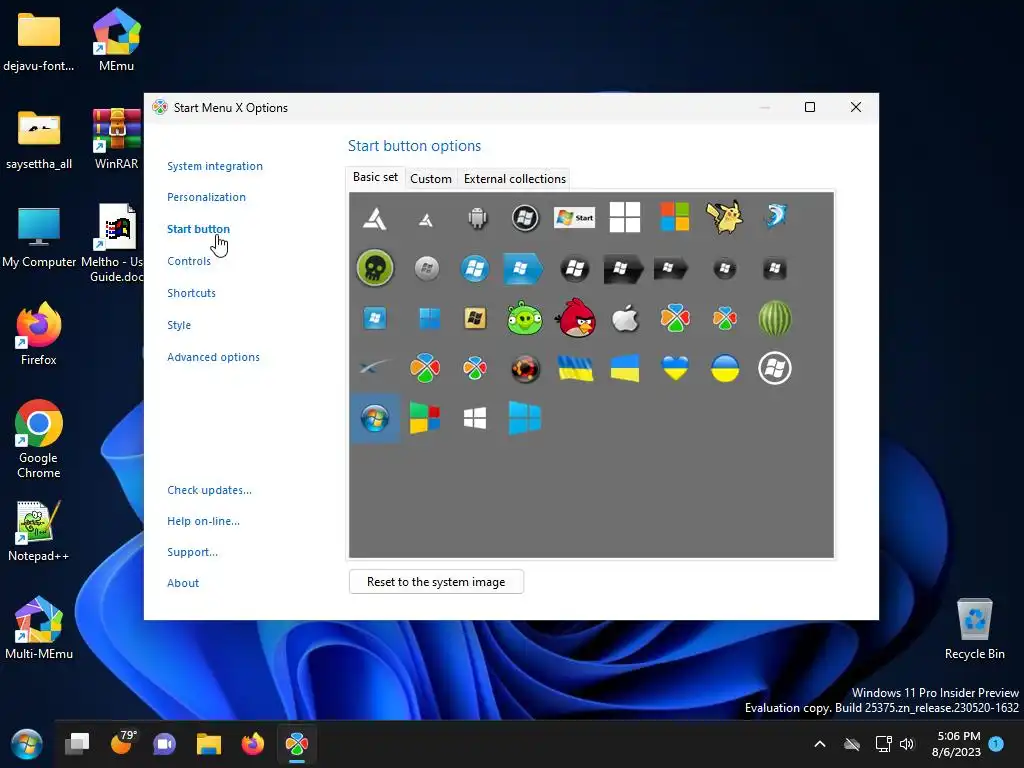
Task: Click the Start Menu X taskbar icon
Action: point(296,744)
